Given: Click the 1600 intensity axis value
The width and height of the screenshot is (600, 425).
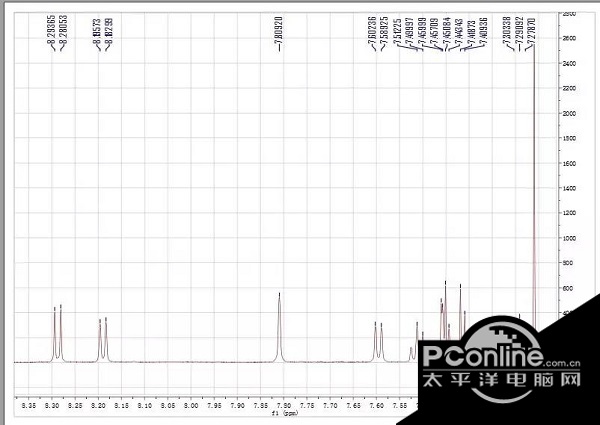Looking at the screenshot, I should click(569, 164).
